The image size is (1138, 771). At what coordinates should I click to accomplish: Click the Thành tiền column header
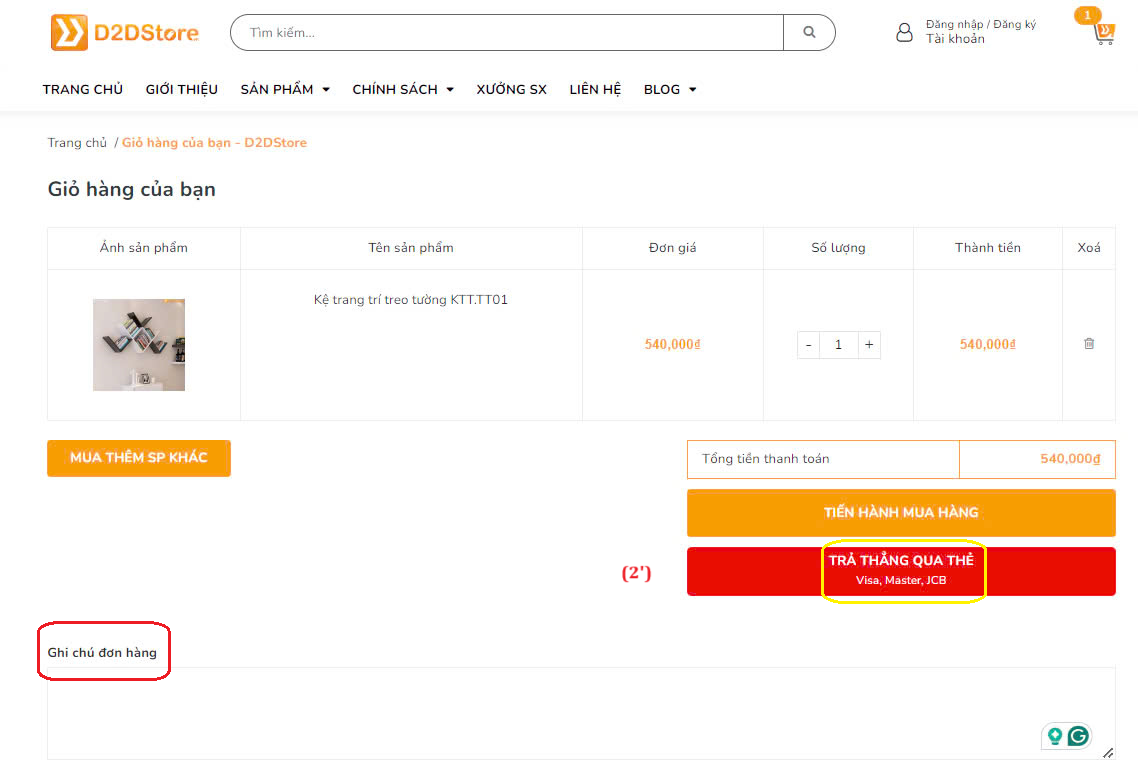pyautogui.click(x=988, y=248)
